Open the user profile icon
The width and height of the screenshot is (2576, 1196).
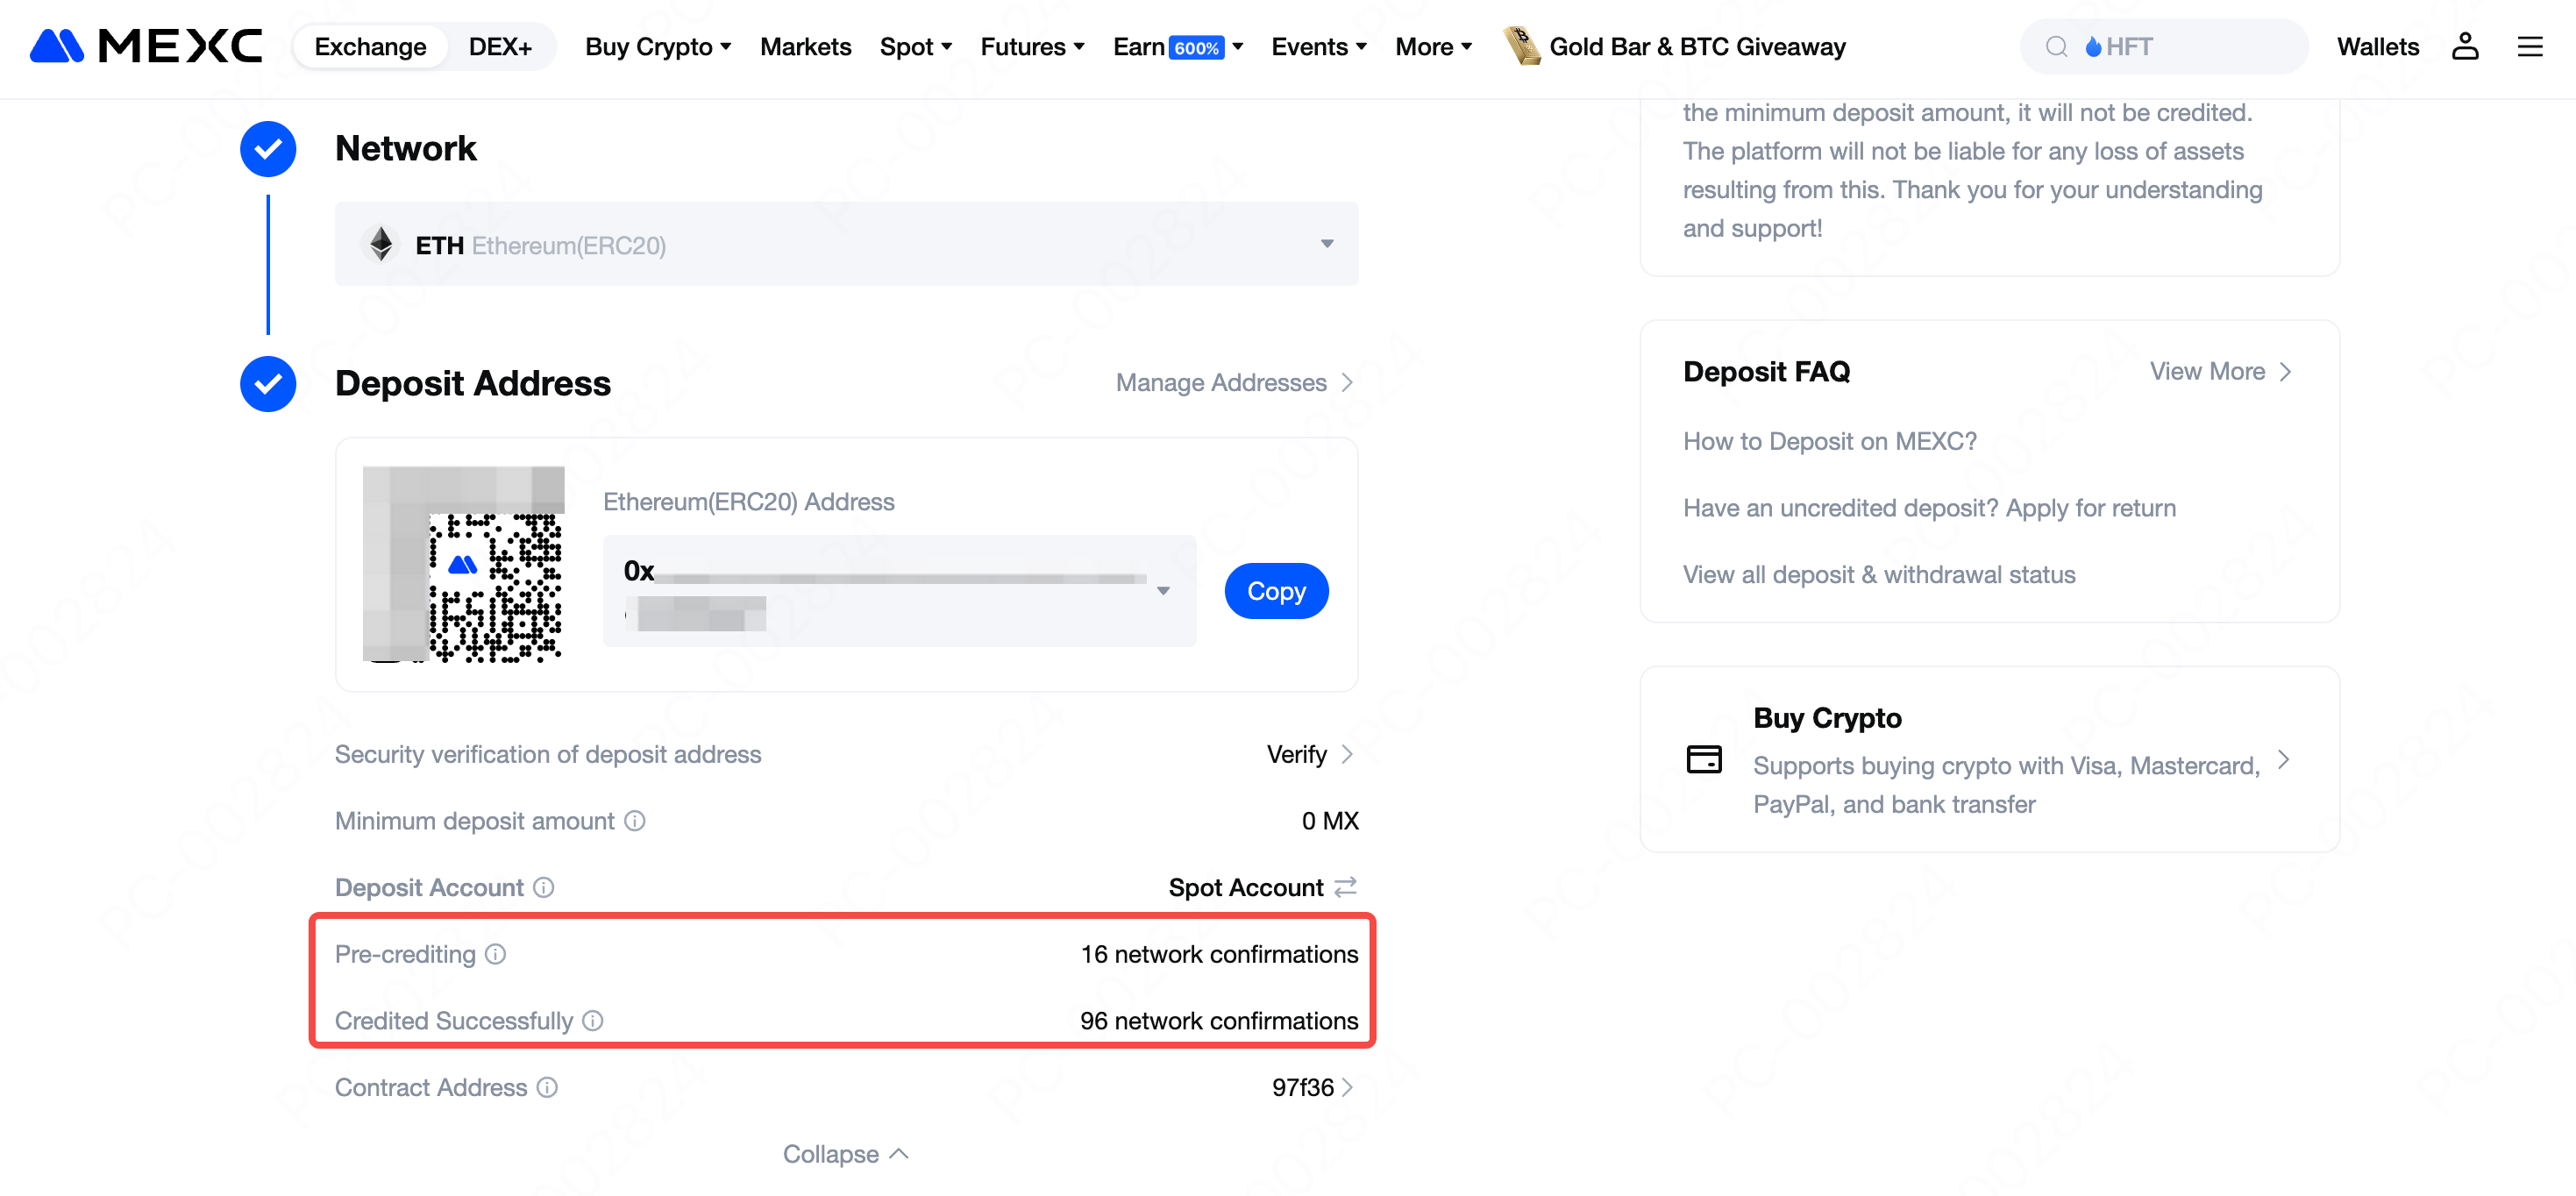pyautogui.click(x=2464, y=46)
